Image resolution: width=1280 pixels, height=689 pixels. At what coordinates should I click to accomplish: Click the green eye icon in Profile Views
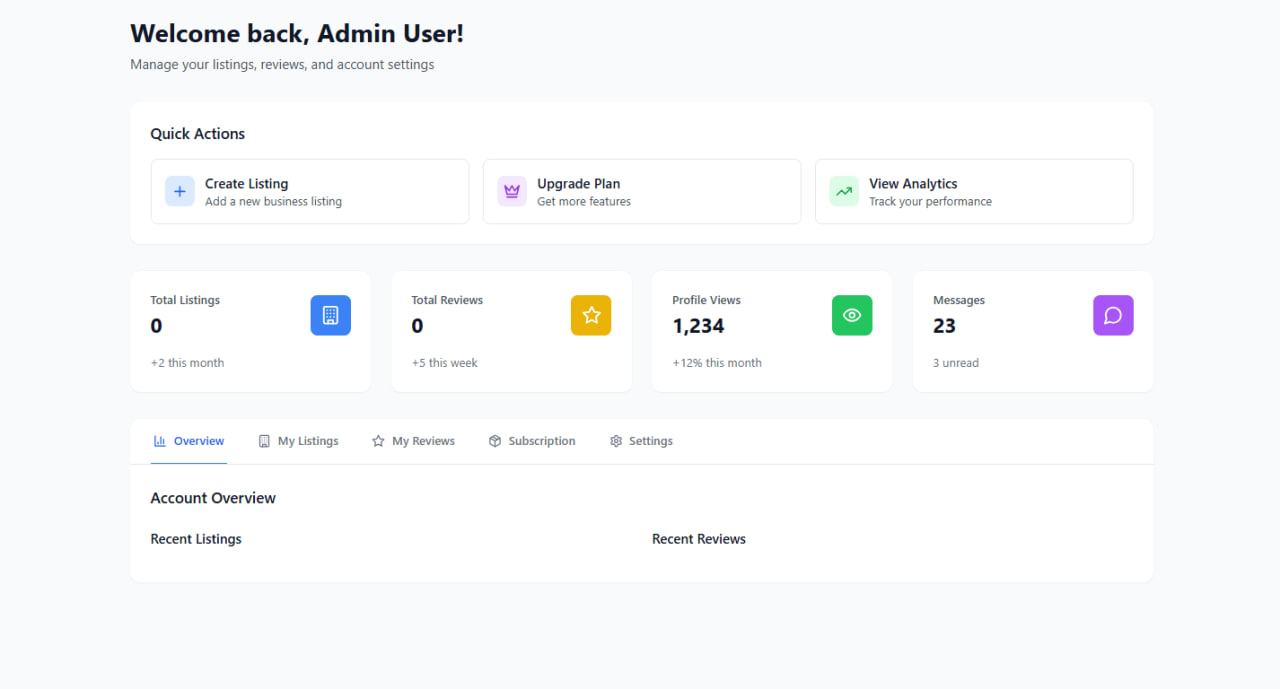click(x=852, y=315)
